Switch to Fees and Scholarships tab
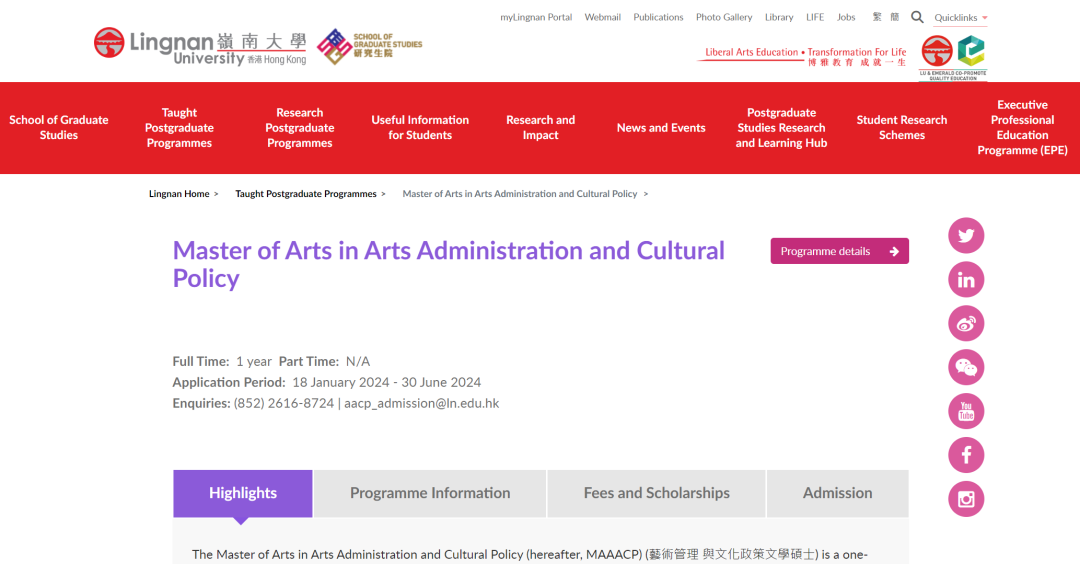The image size is (1080, 564). (x=656, y=493)
